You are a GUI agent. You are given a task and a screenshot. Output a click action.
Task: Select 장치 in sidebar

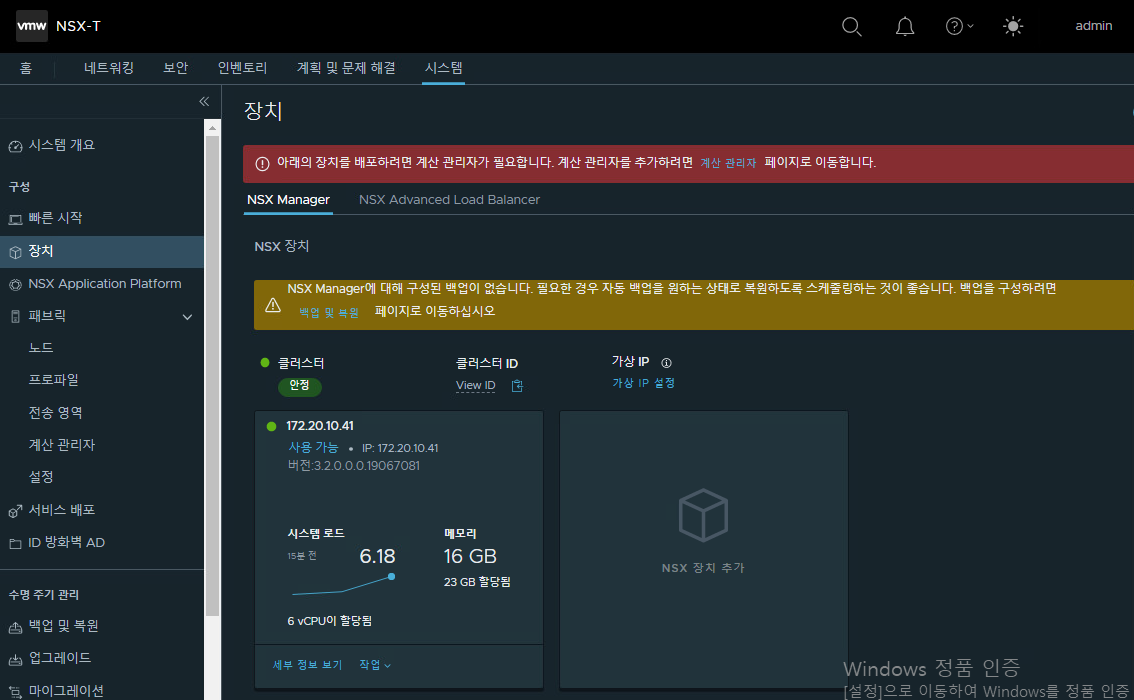tap(40, 252)
